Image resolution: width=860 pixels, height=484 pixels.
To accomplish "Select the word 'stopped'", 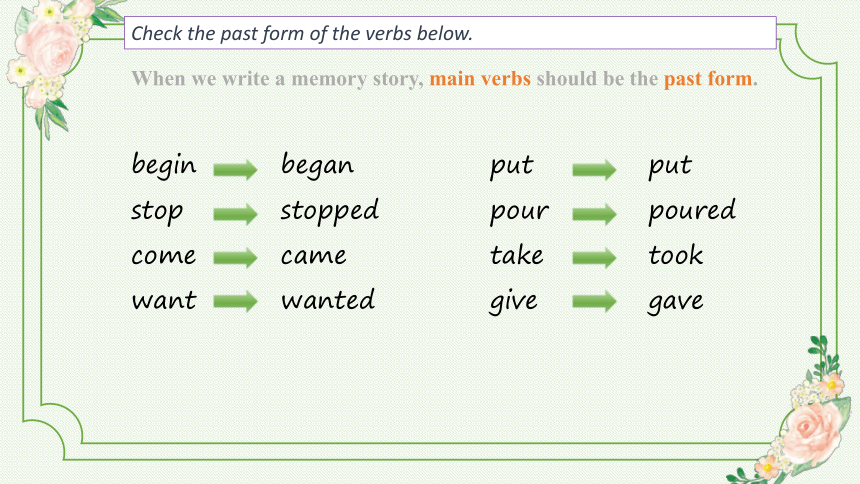I will [330, 211].
